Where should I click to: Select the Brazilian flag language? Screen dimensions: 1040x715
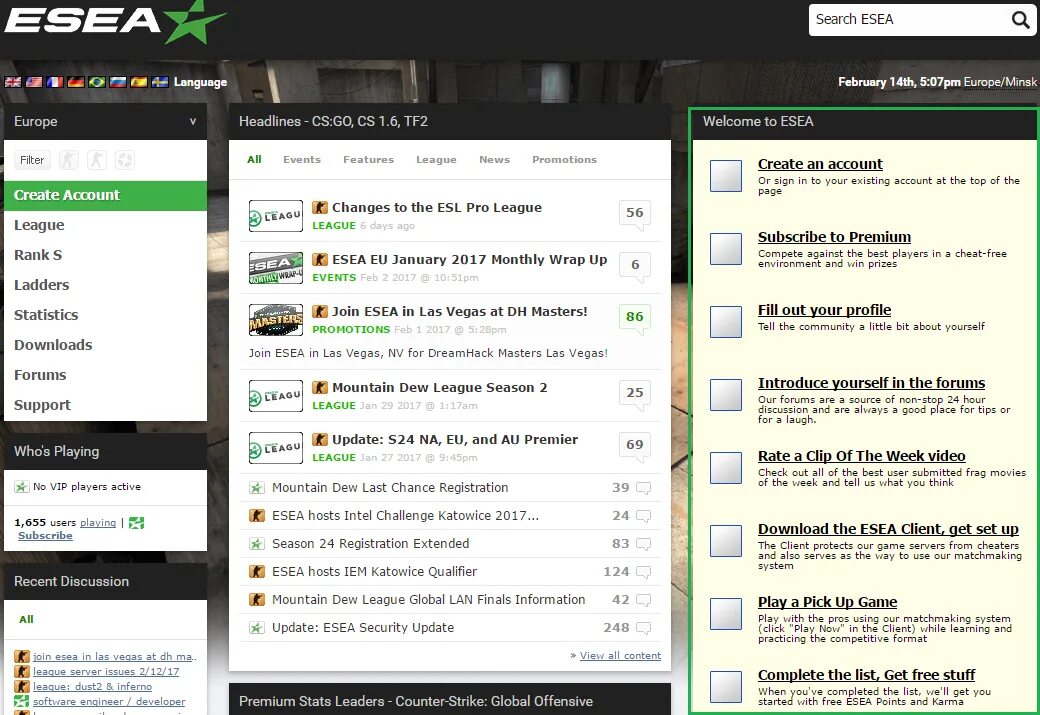(97, 82)
